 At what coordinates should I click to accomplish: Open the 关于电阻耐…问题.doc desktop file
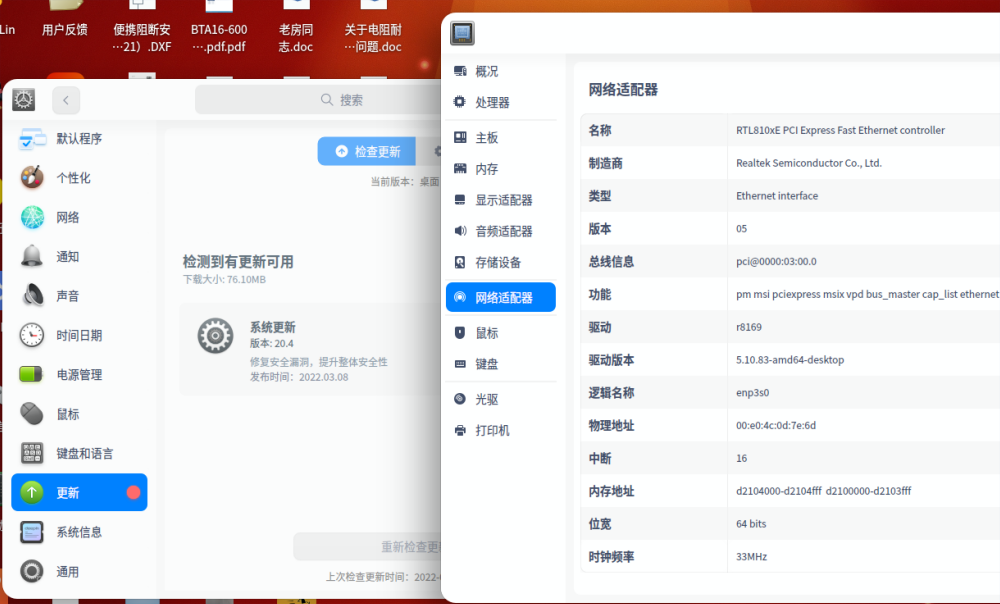pyautogui.click(x=373, y=29)
